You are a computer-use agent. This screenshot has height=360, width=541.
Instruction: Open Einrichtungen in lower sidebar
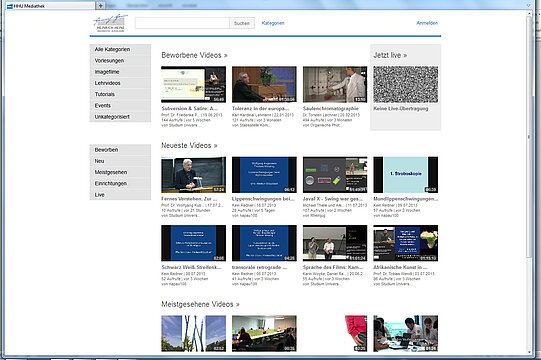click(x=120, y=183)
